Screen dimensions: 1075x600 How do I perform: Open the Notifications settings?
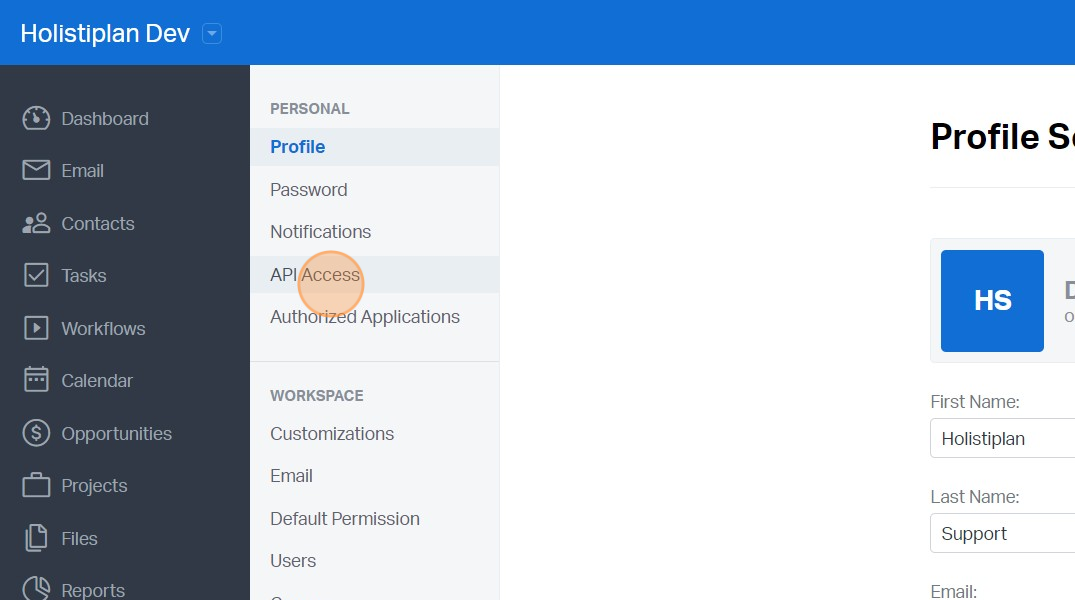pyautogui.click(x=320, y=231)
